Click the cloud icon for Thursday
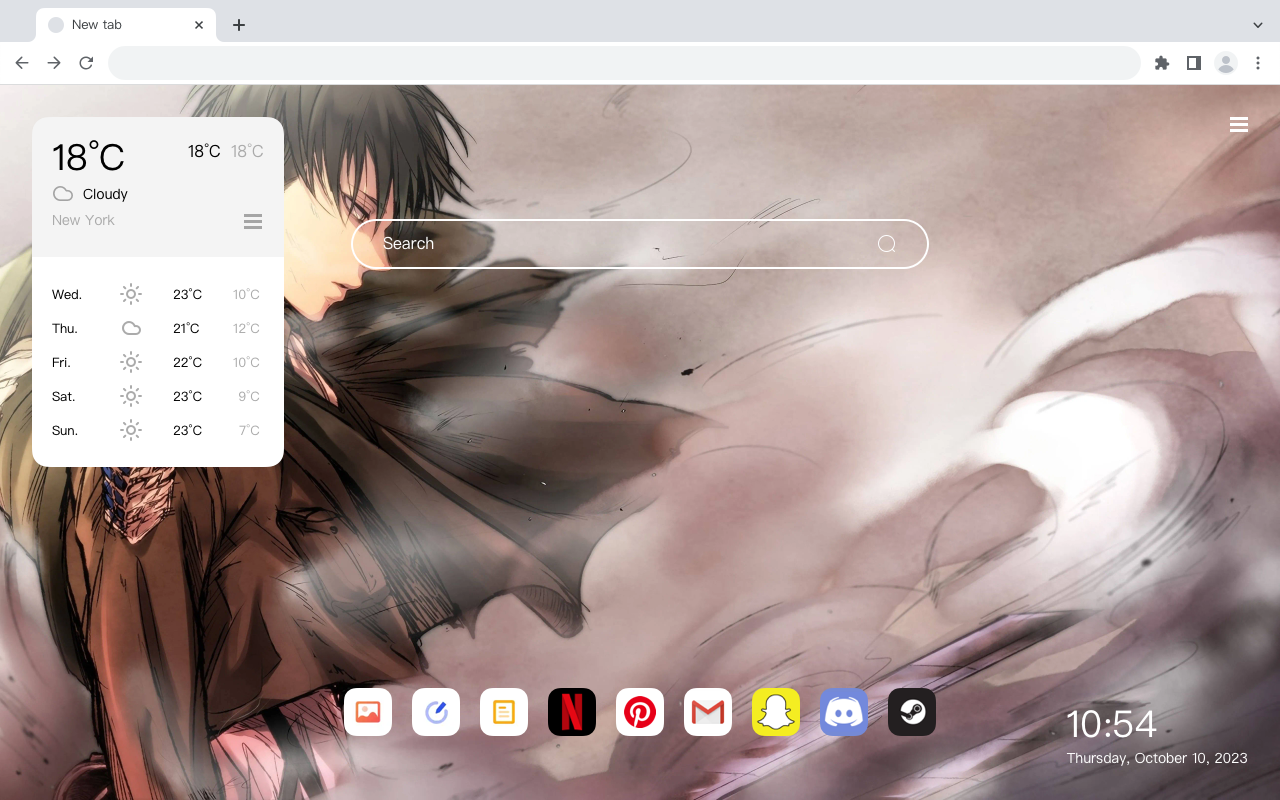1280x800 pixels. coord(131,328)
